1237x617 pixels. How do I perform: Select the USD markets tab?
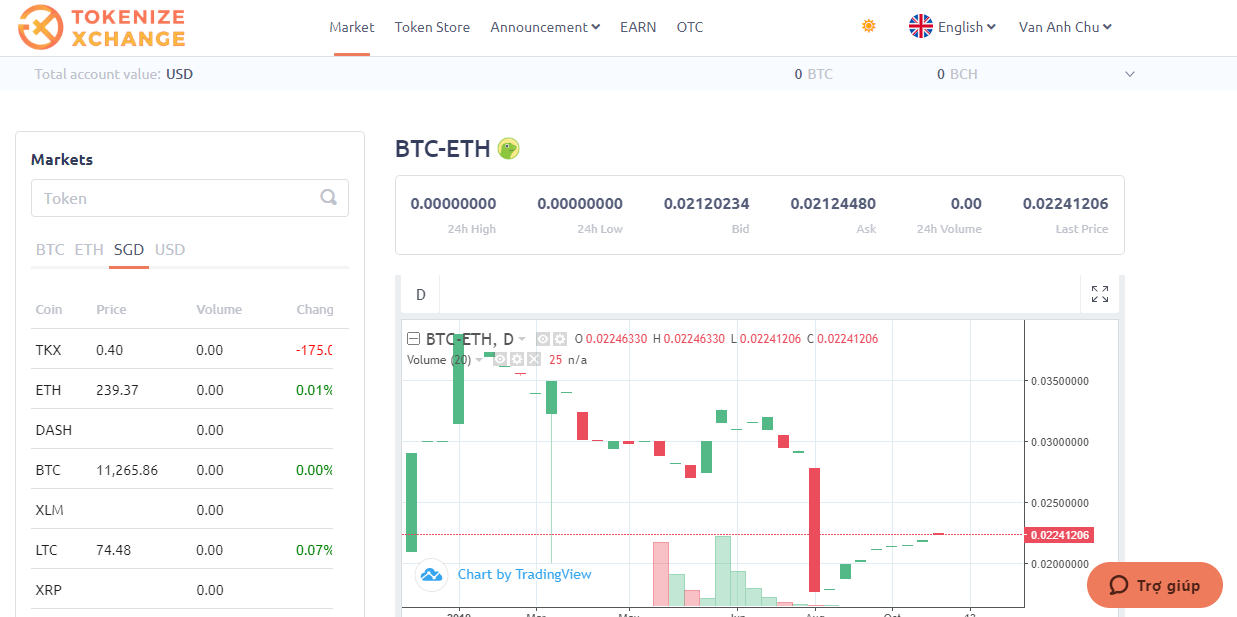pos(170,249)
